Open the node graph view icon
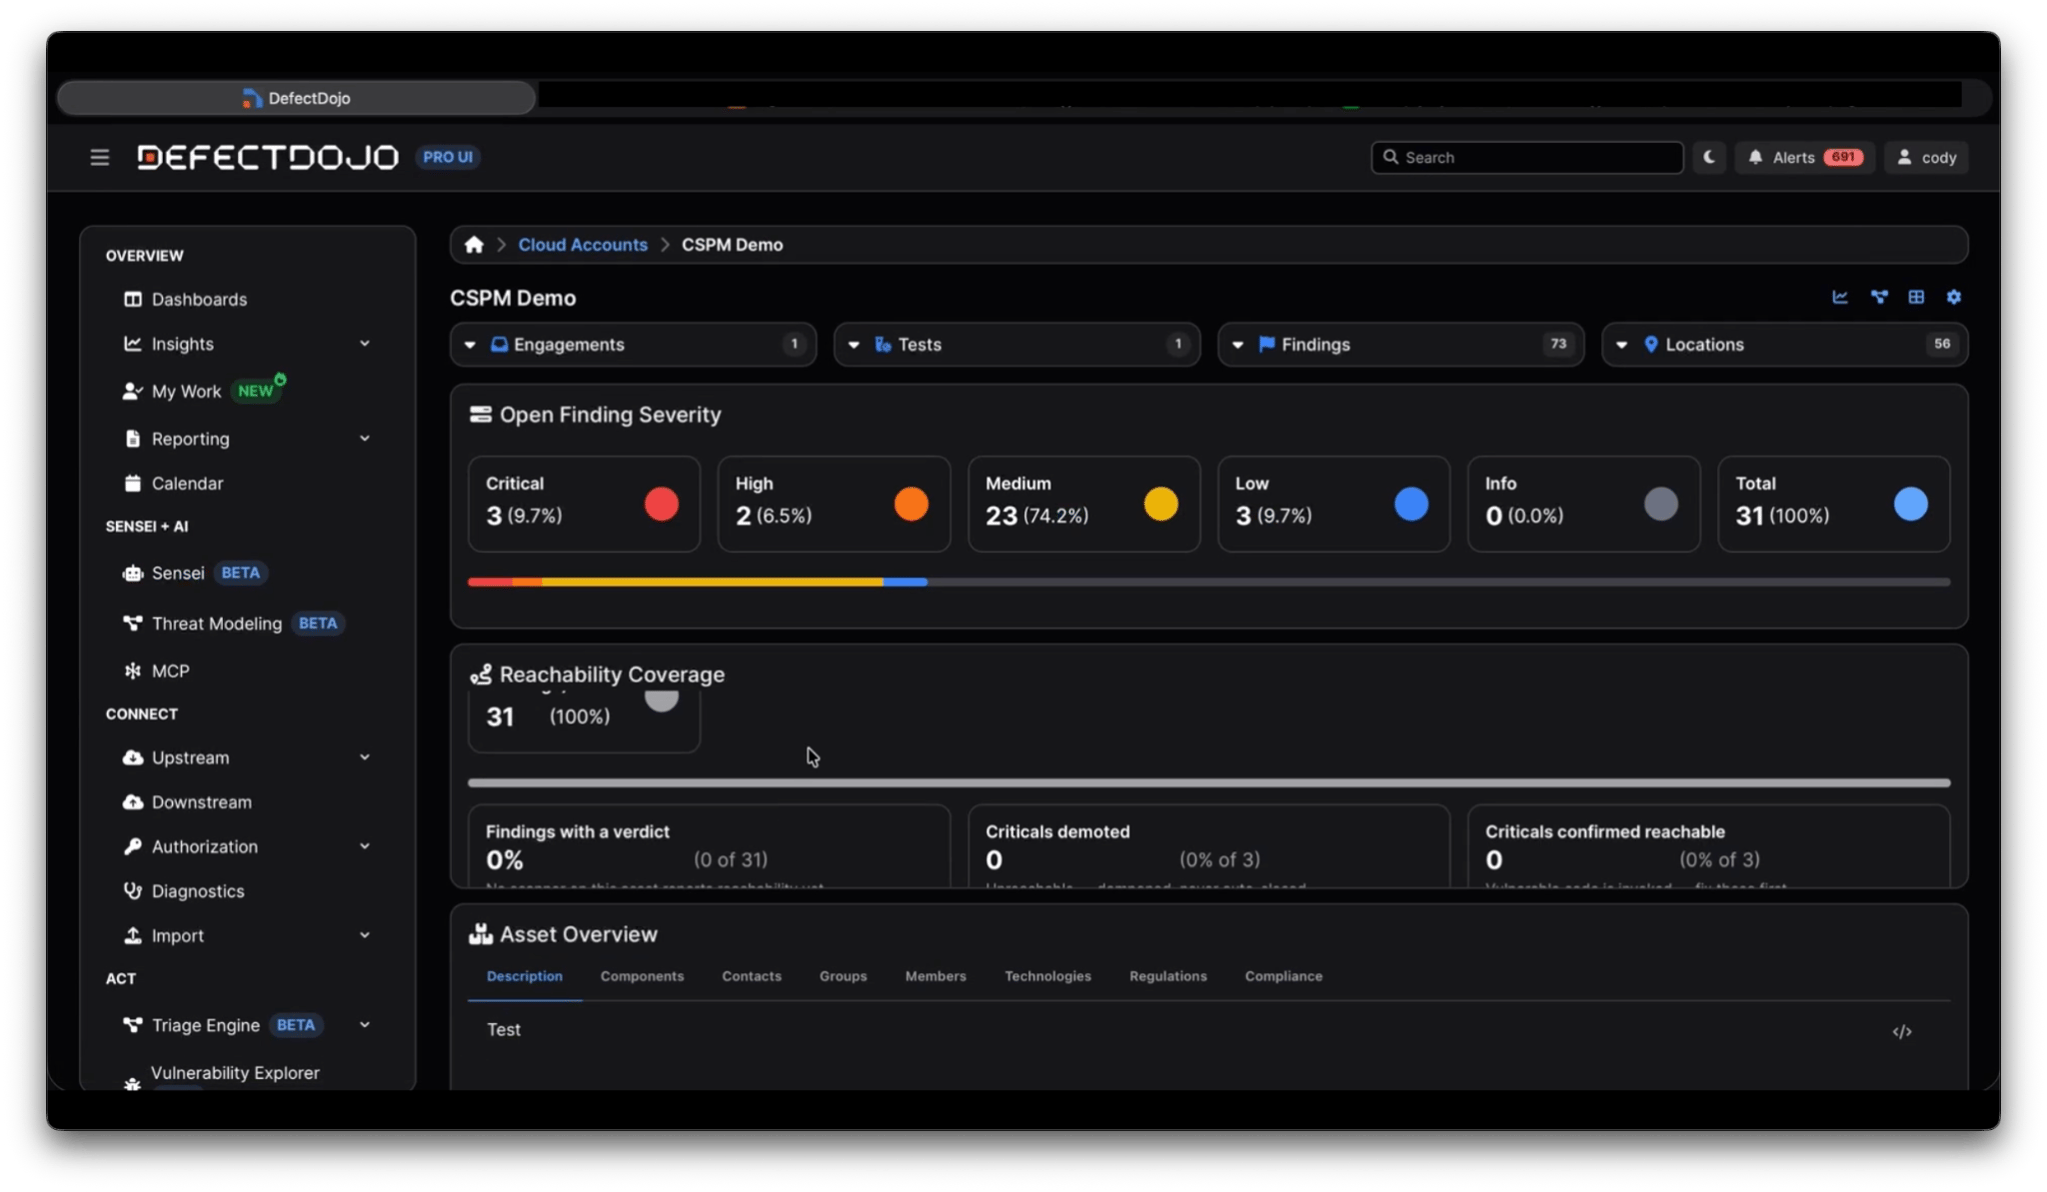Viewport: 2047px width, 1192px height. tap(1879, 297)
